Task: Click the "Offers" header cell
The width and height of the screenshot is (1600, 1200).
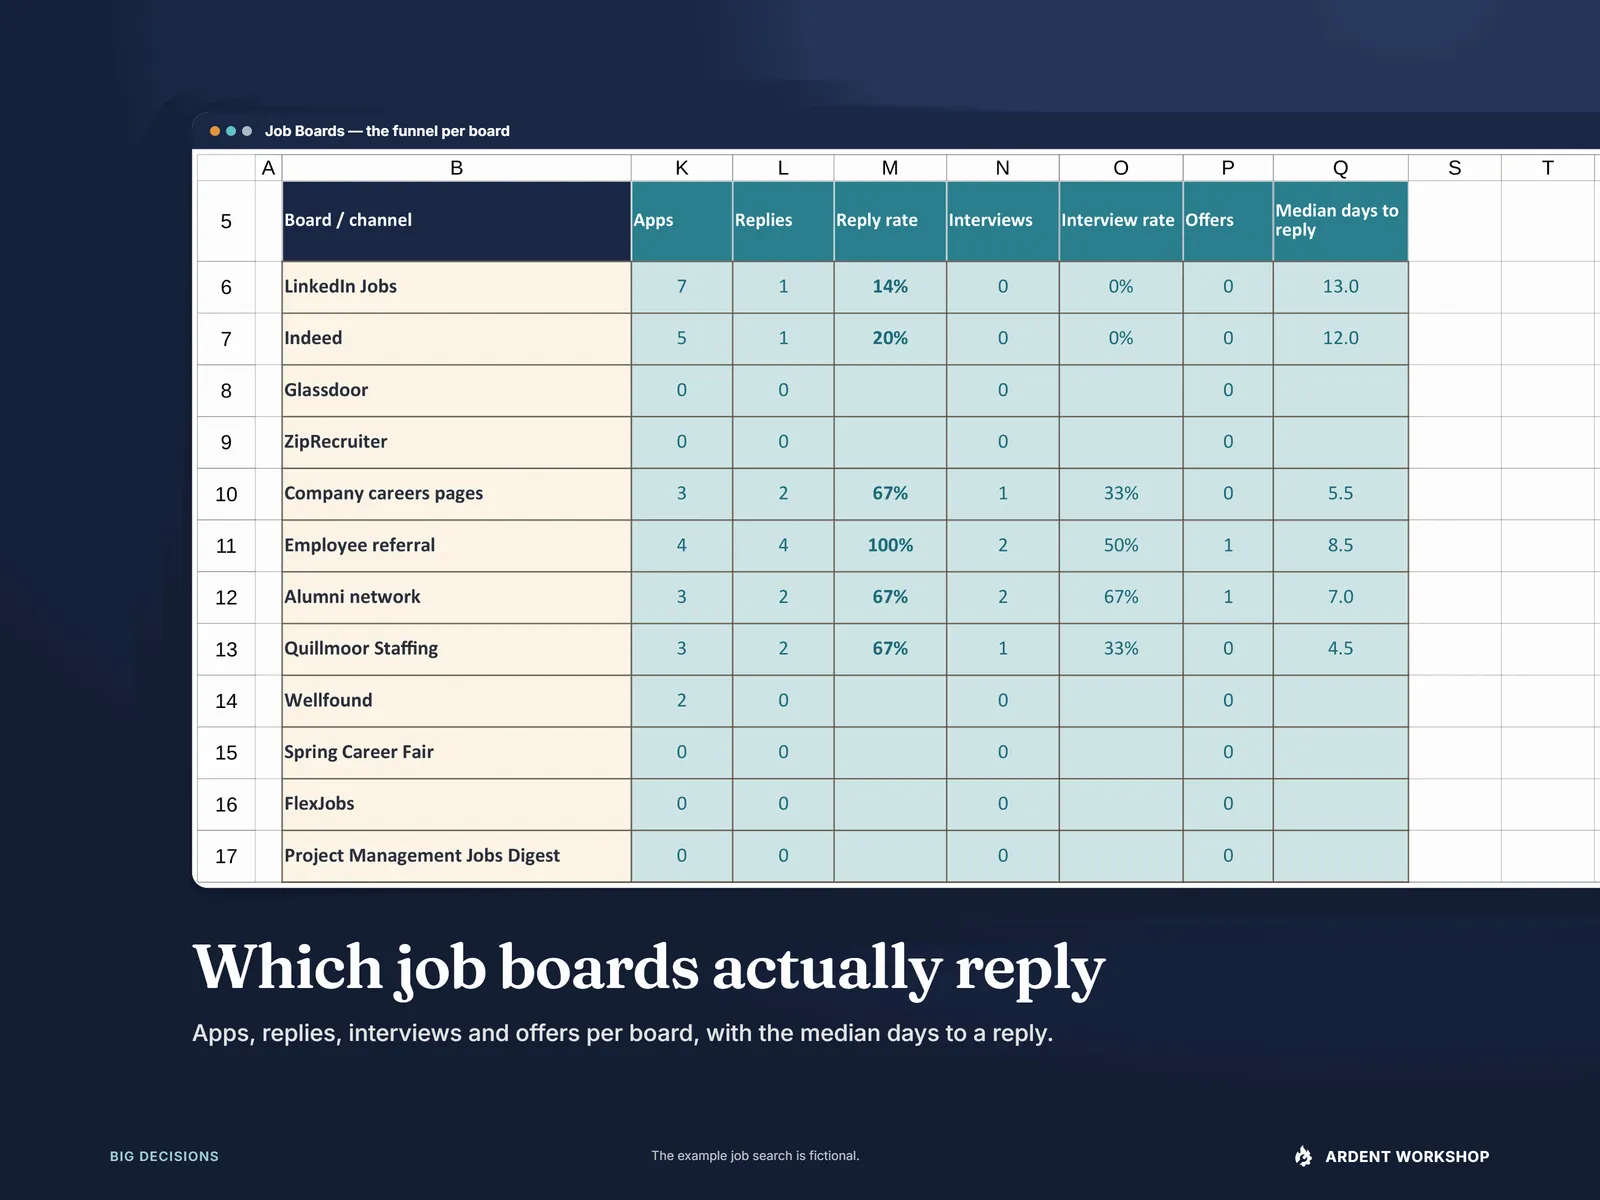Action: click(x=1228, y=221)
